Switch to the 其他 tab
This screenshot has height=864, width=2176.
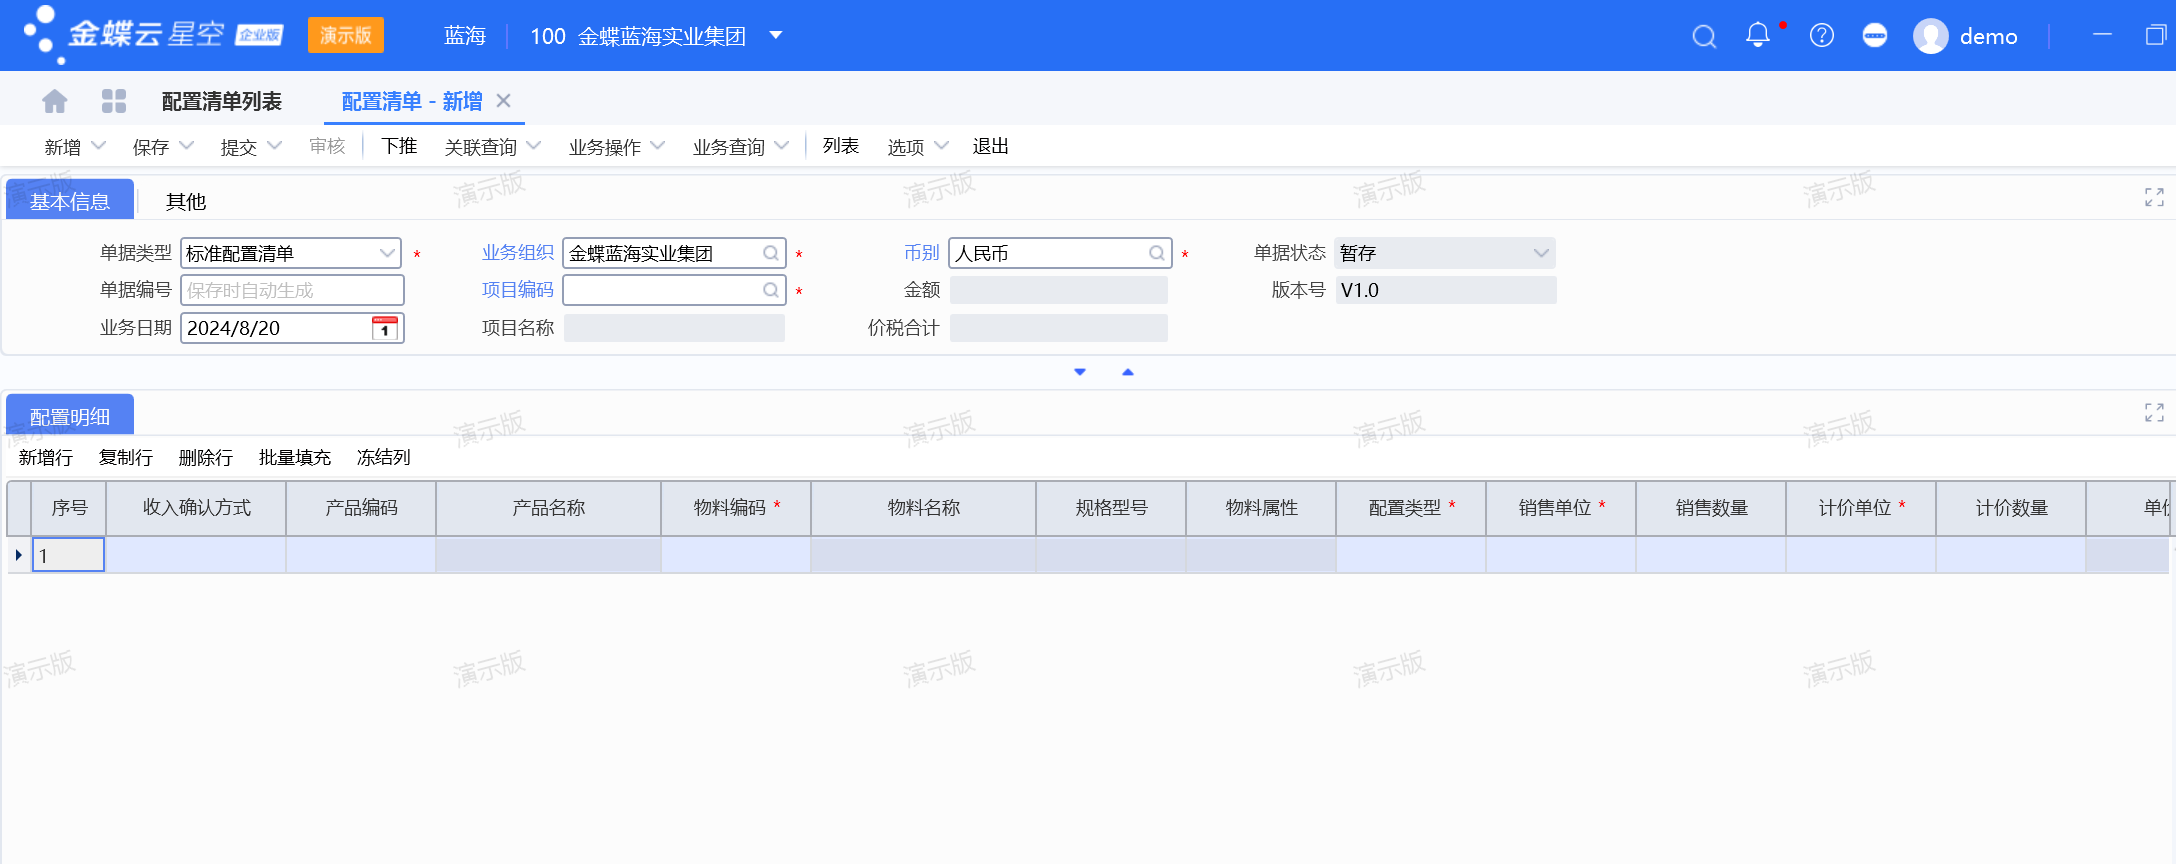click(186, 201)
